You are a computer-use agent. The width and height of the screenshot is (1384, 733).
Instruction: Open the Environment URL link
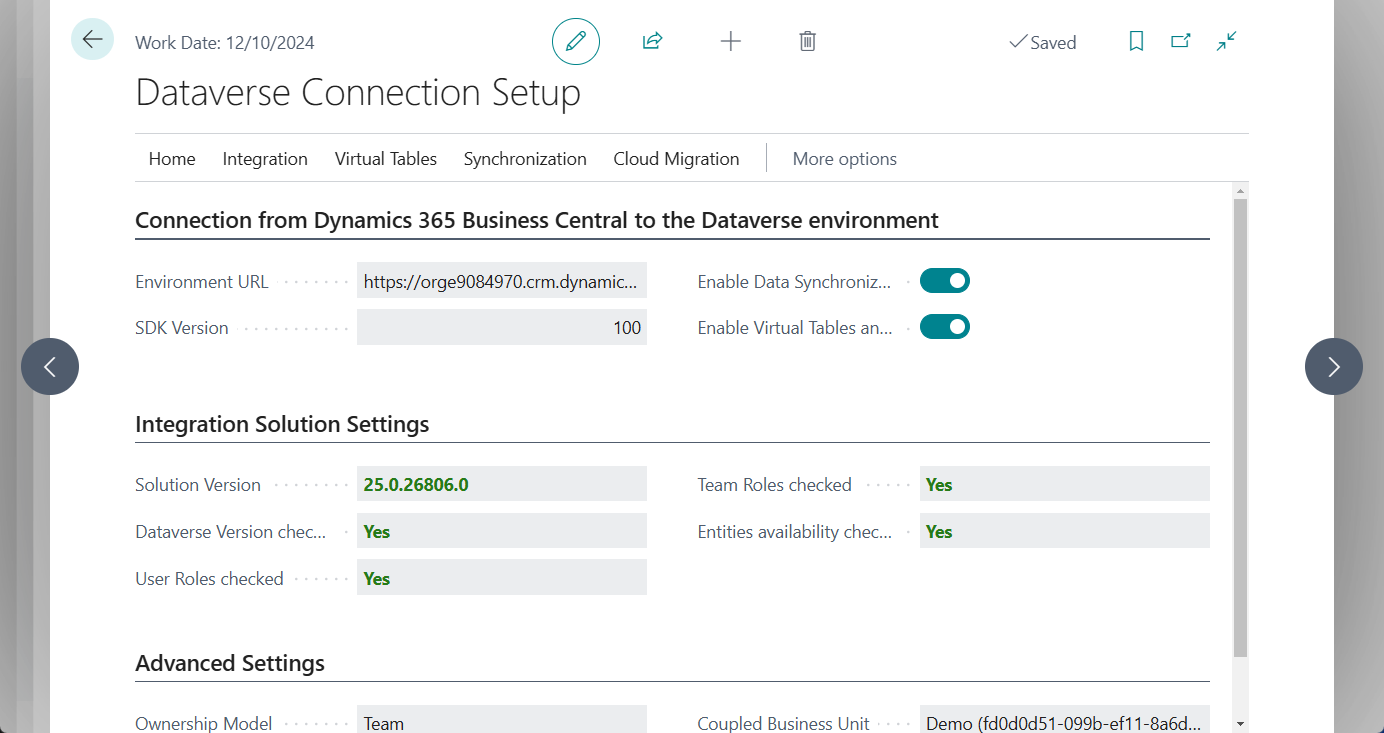500,280
